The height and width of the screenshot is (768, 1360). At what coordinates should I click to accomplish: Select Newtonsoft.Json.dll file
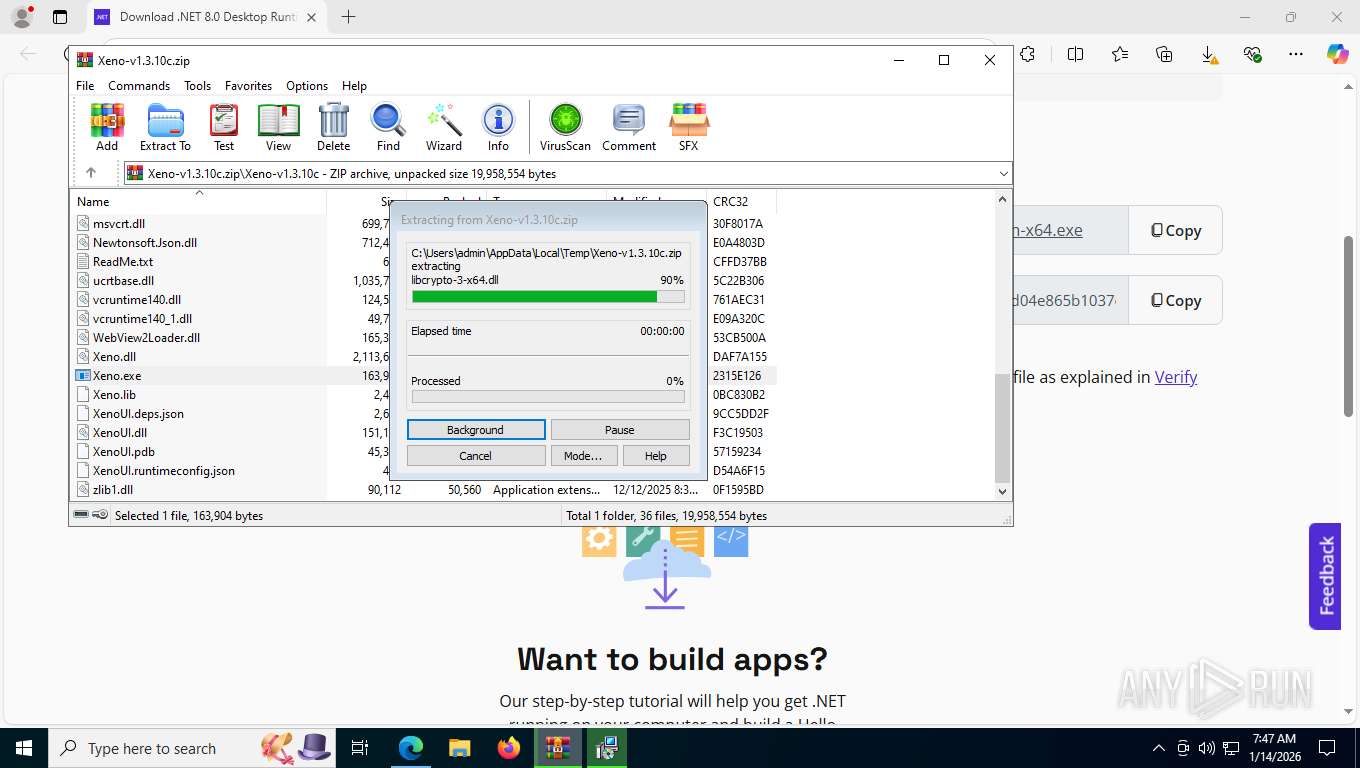click(x=145, y=243)
